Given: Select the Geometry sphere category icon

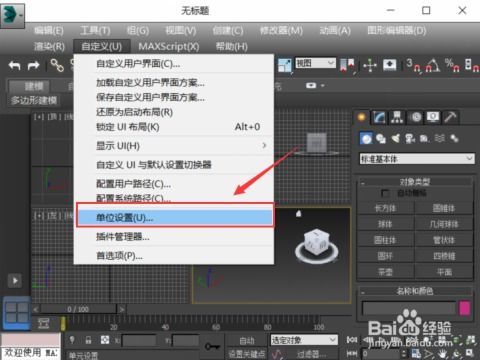Looking at the screenshot, I should (366, 138).
